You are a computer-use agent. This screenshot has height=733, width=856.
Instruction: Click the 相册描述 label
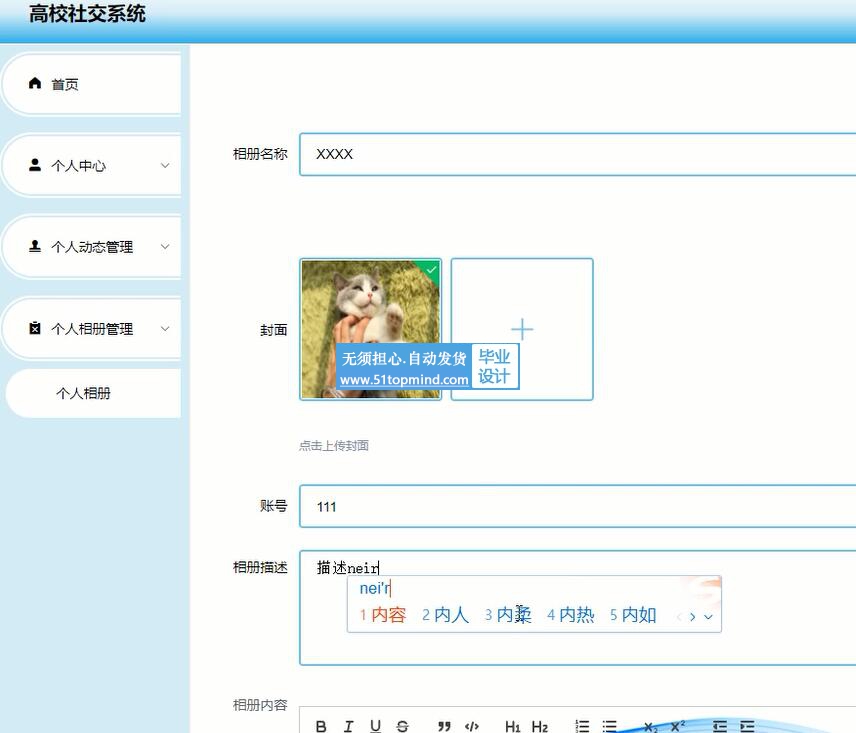click(260, 567)
